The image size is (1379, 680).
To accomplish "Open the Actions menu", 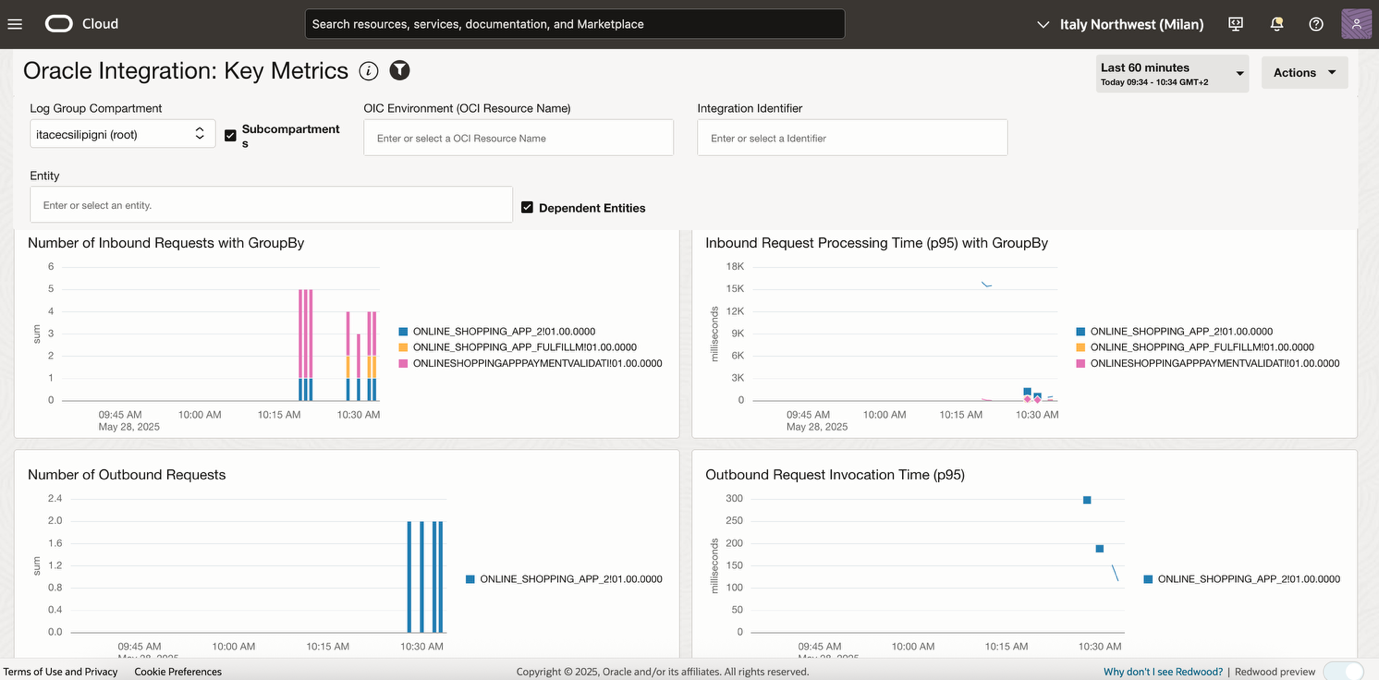I will click(x=1304, y=72).
